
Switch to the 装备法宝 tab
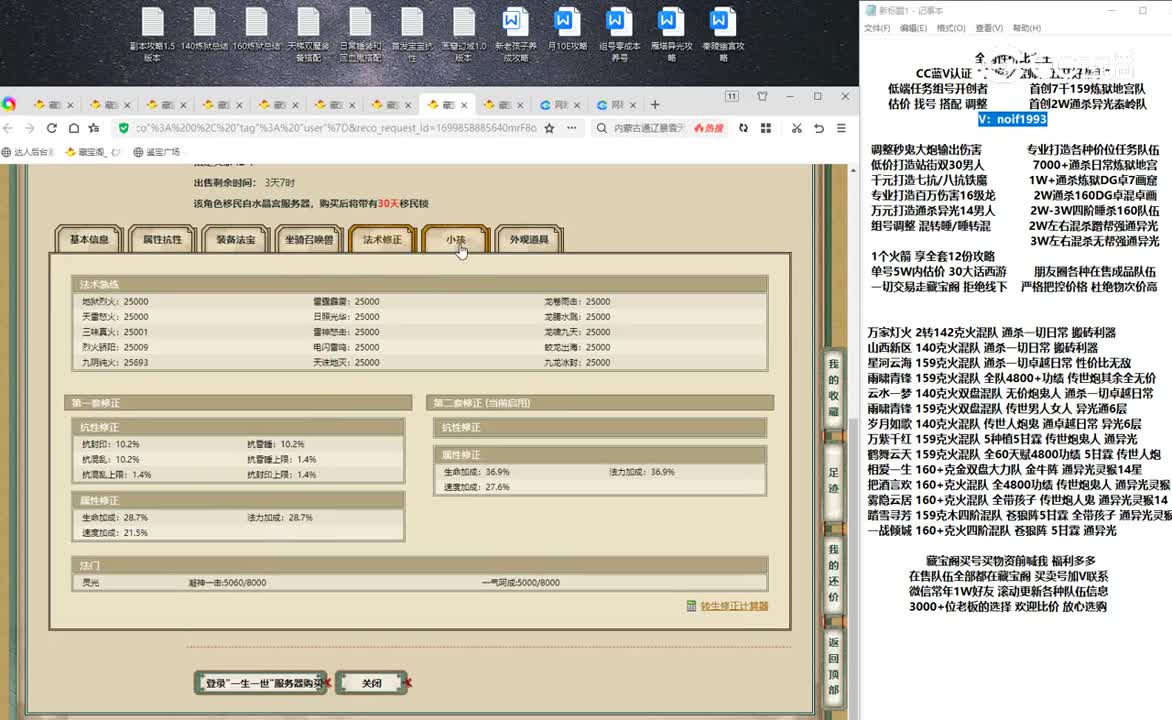[x=235, y=239]
